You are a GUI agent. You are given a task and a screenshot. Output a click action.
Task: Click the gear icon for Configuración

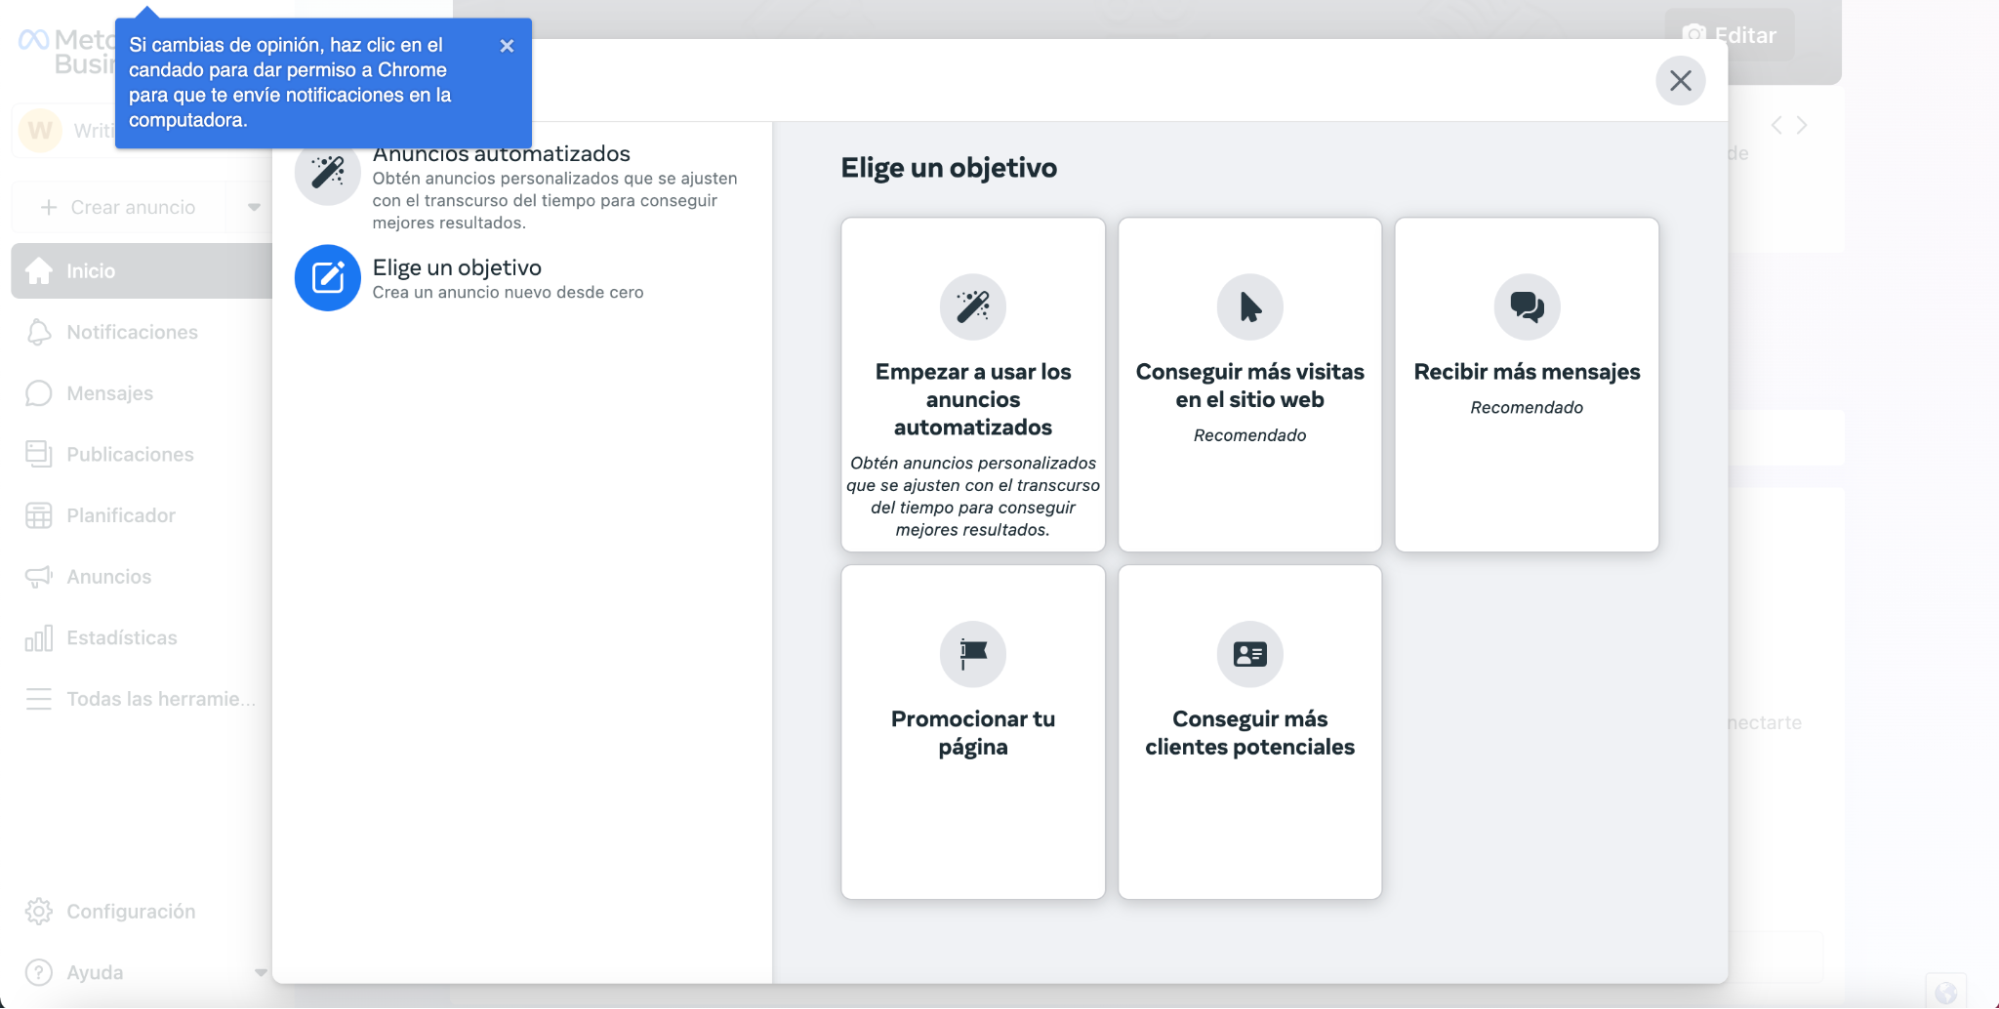(39, 911)
